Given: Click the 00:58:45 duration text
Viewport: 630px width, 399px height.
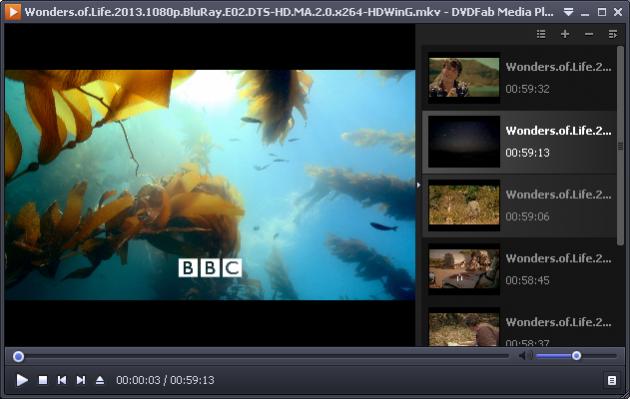Looking at the screenshot, I should (x=527, y=280).
